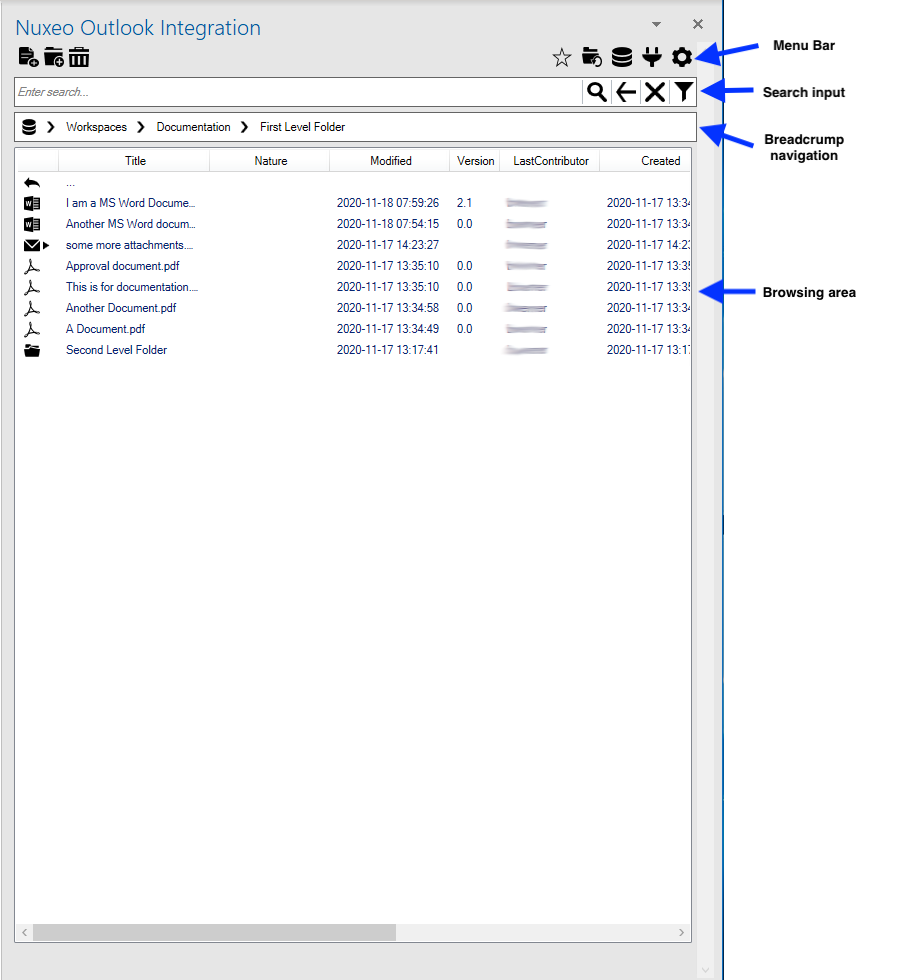This screenshot has width=900, height=980.
Task: Open the search filter funnel
Action: click(683, 92)
